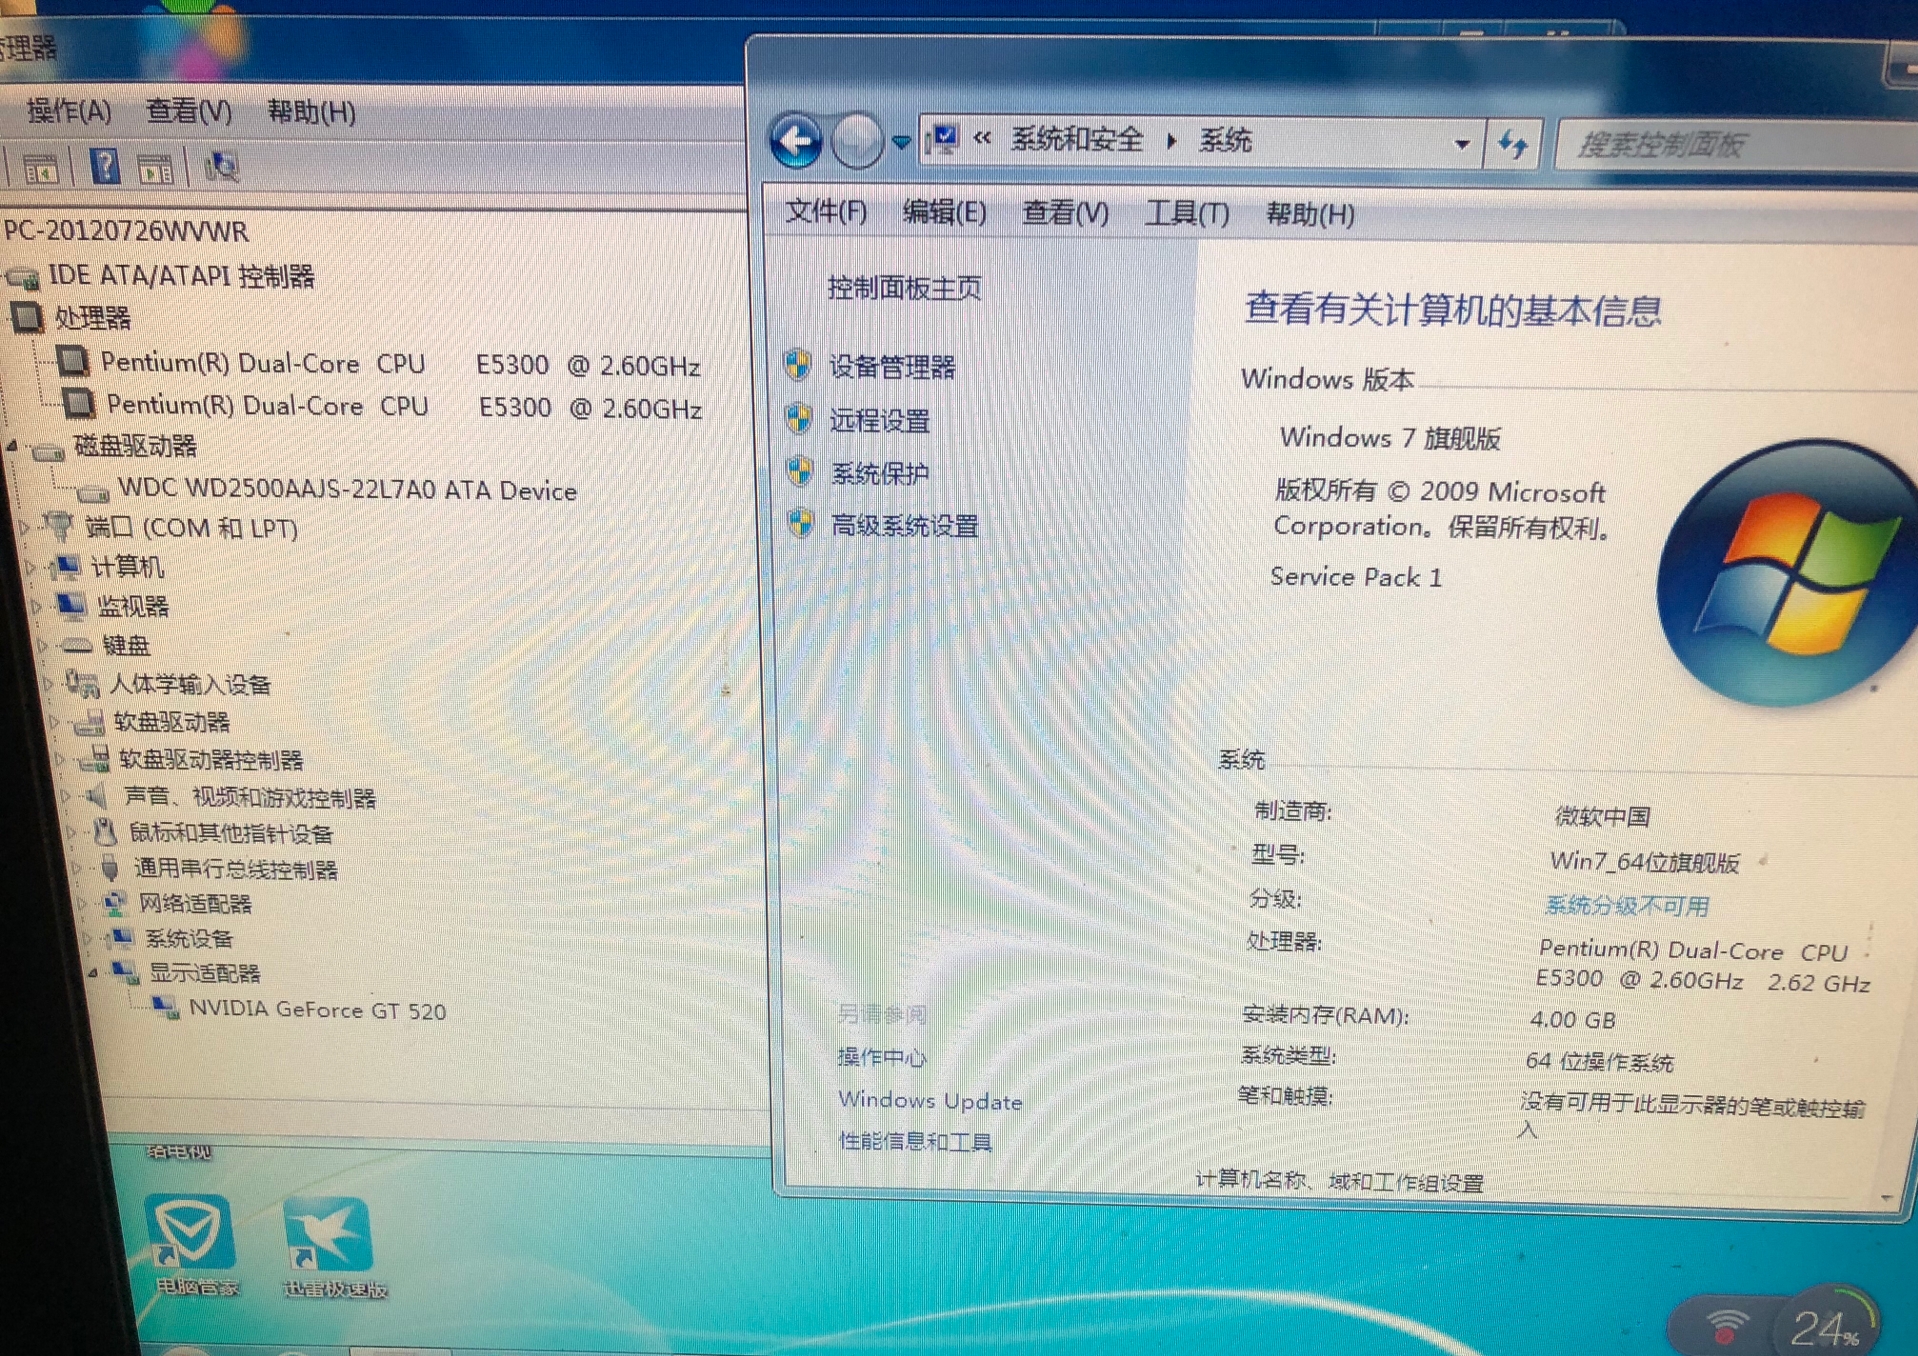This screenshot has height=1356, width=1918.
Task: Open 控制面板主页 link
Action: (904, 288)
